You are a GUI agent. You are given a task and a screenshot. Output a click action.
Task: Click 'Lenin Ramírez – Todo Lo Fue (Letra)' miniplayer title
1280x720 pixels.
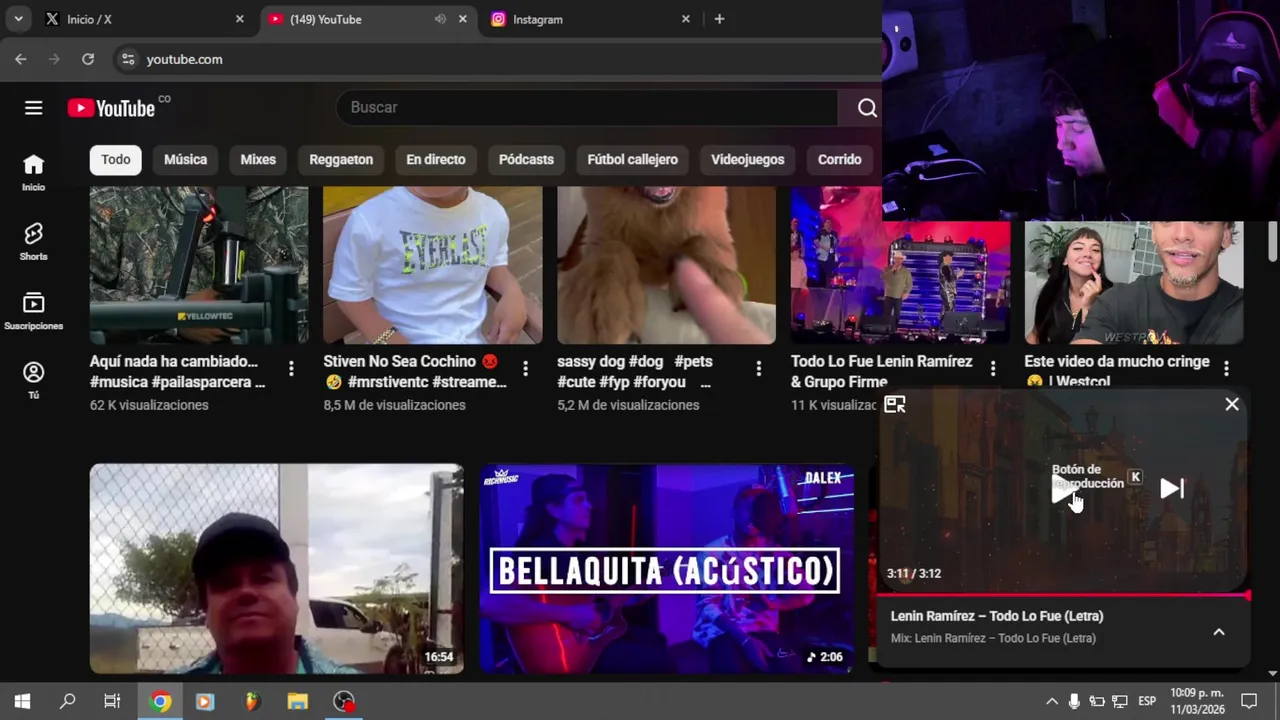pyautogui.click(x=997, y=616)
